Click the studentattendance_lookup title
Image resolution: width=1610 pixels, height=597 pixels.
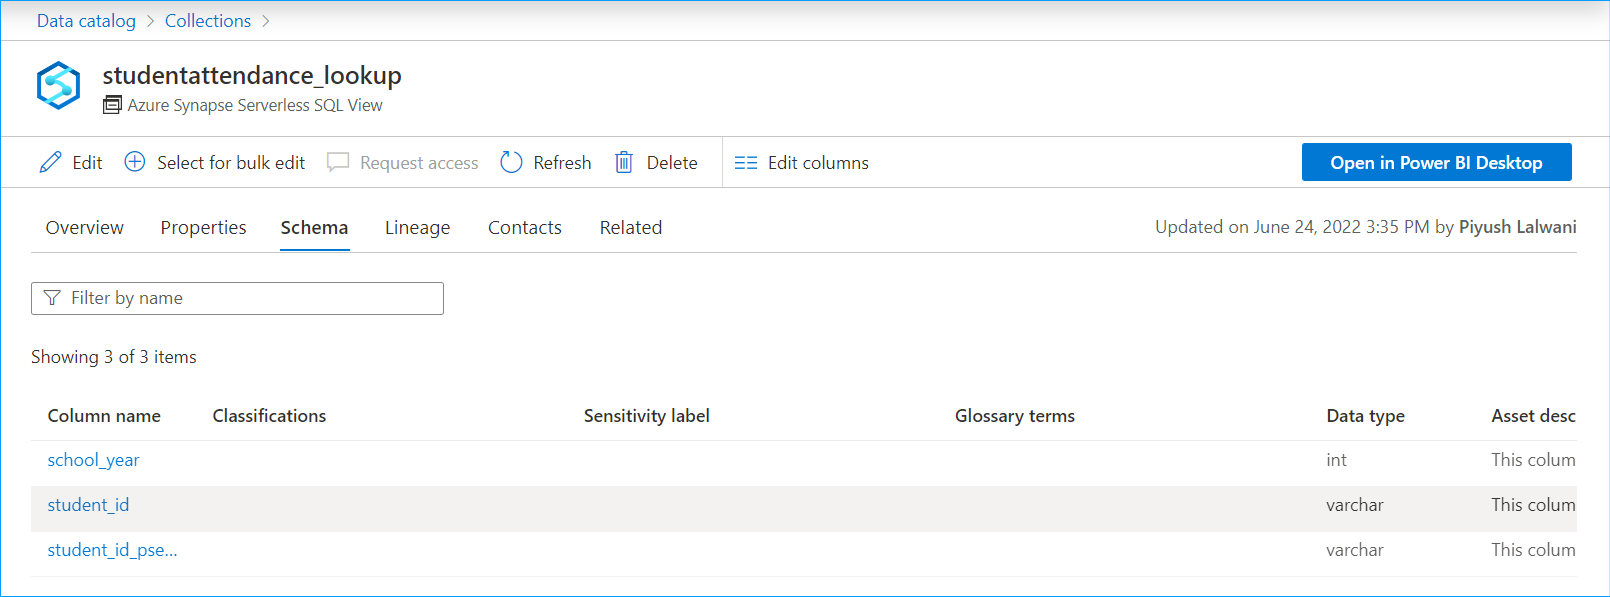252,76
